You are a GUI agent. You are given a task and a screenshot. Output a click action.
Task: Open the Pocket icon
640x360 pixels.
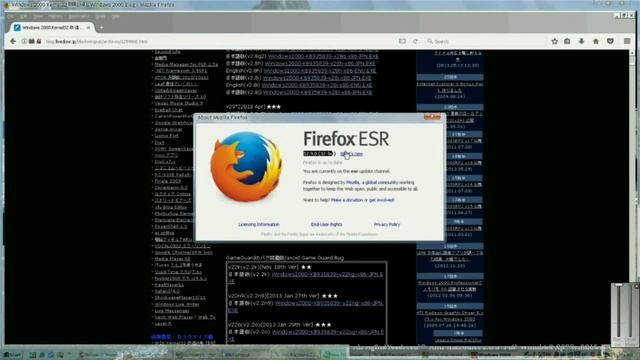(x=610, y=41)
